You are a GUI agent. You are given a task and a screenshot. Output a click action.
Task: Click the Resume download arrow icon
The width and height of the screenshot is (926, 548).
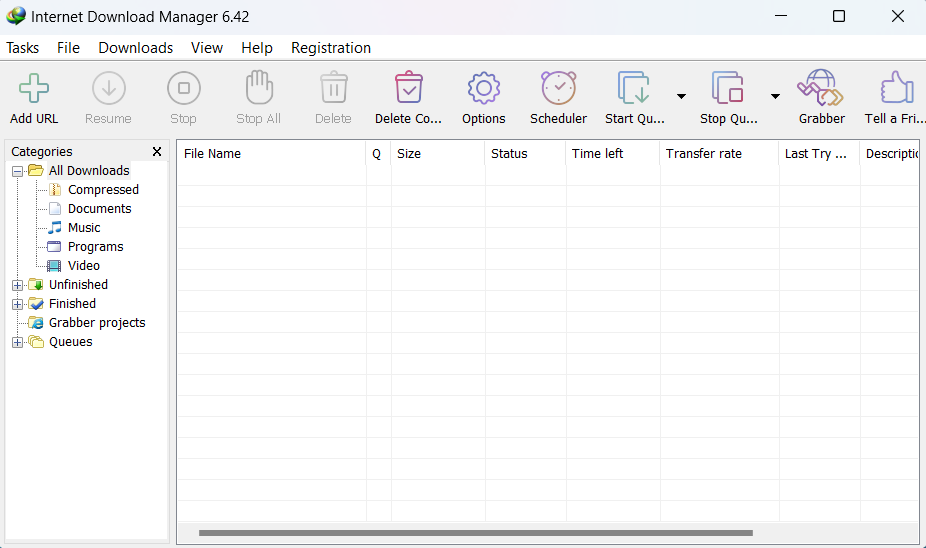[109, 88]
